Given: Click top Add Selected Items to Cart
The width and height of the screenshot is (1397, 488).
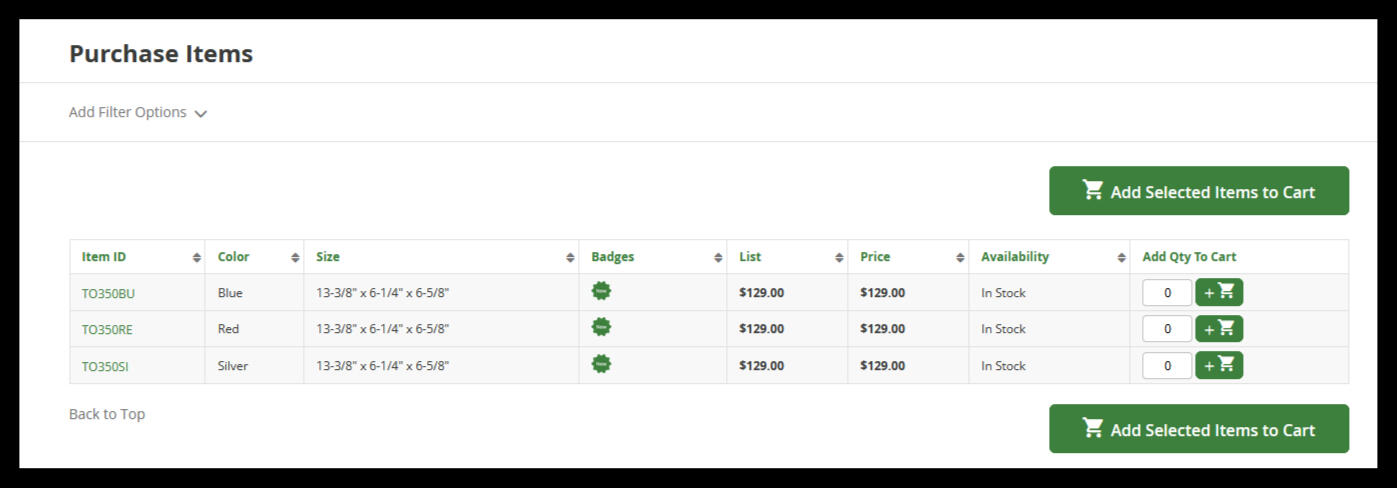Looking at the screenshot, I should coord(1198,191).
